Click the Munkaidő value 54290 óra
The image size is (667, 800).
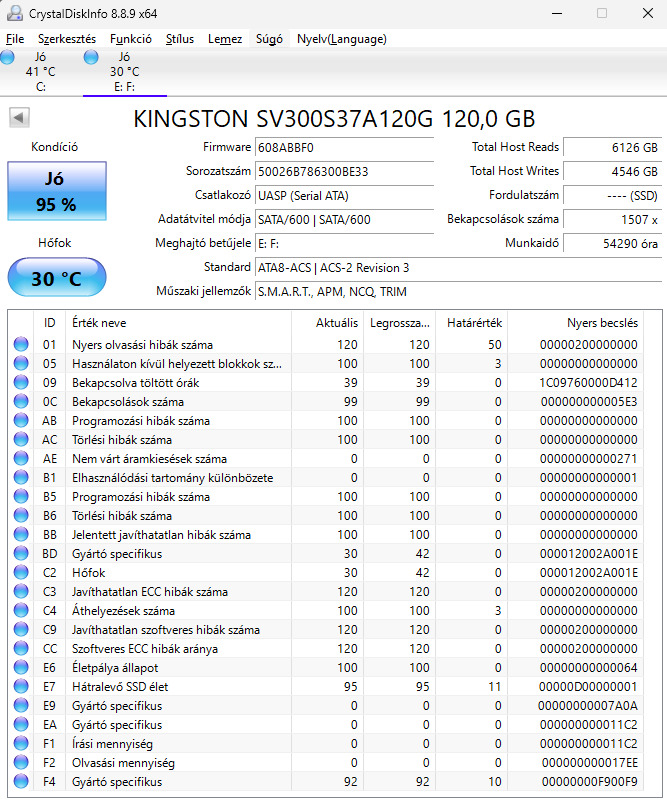point(612,243)
